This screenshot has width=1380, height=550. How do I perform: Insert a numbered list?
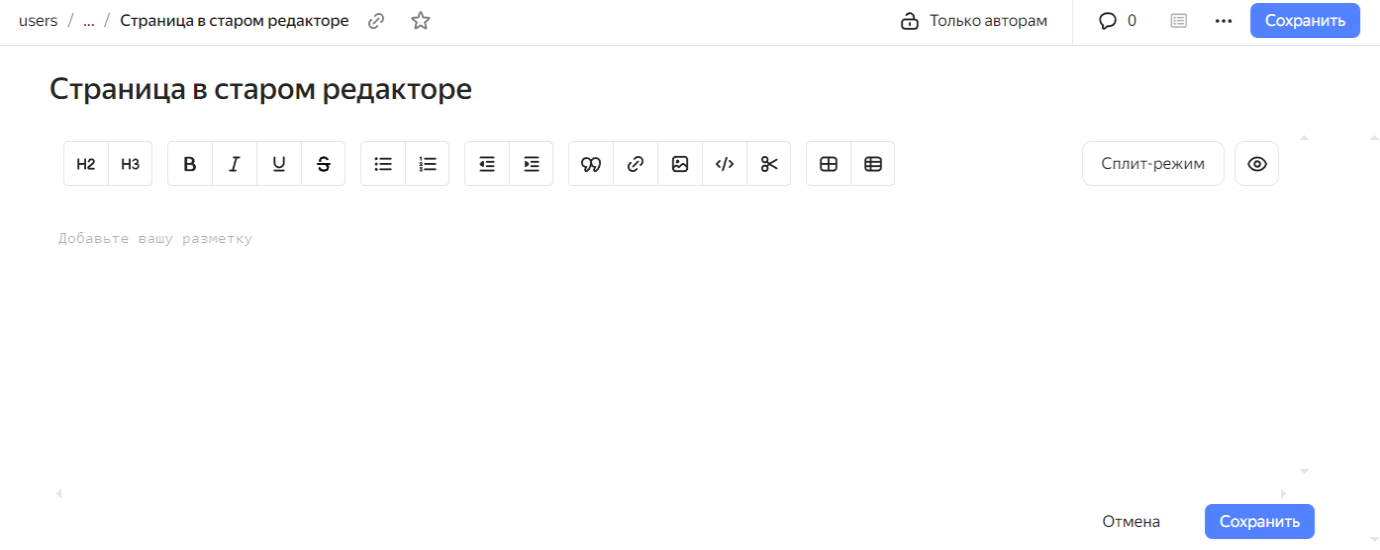point(427,164)
